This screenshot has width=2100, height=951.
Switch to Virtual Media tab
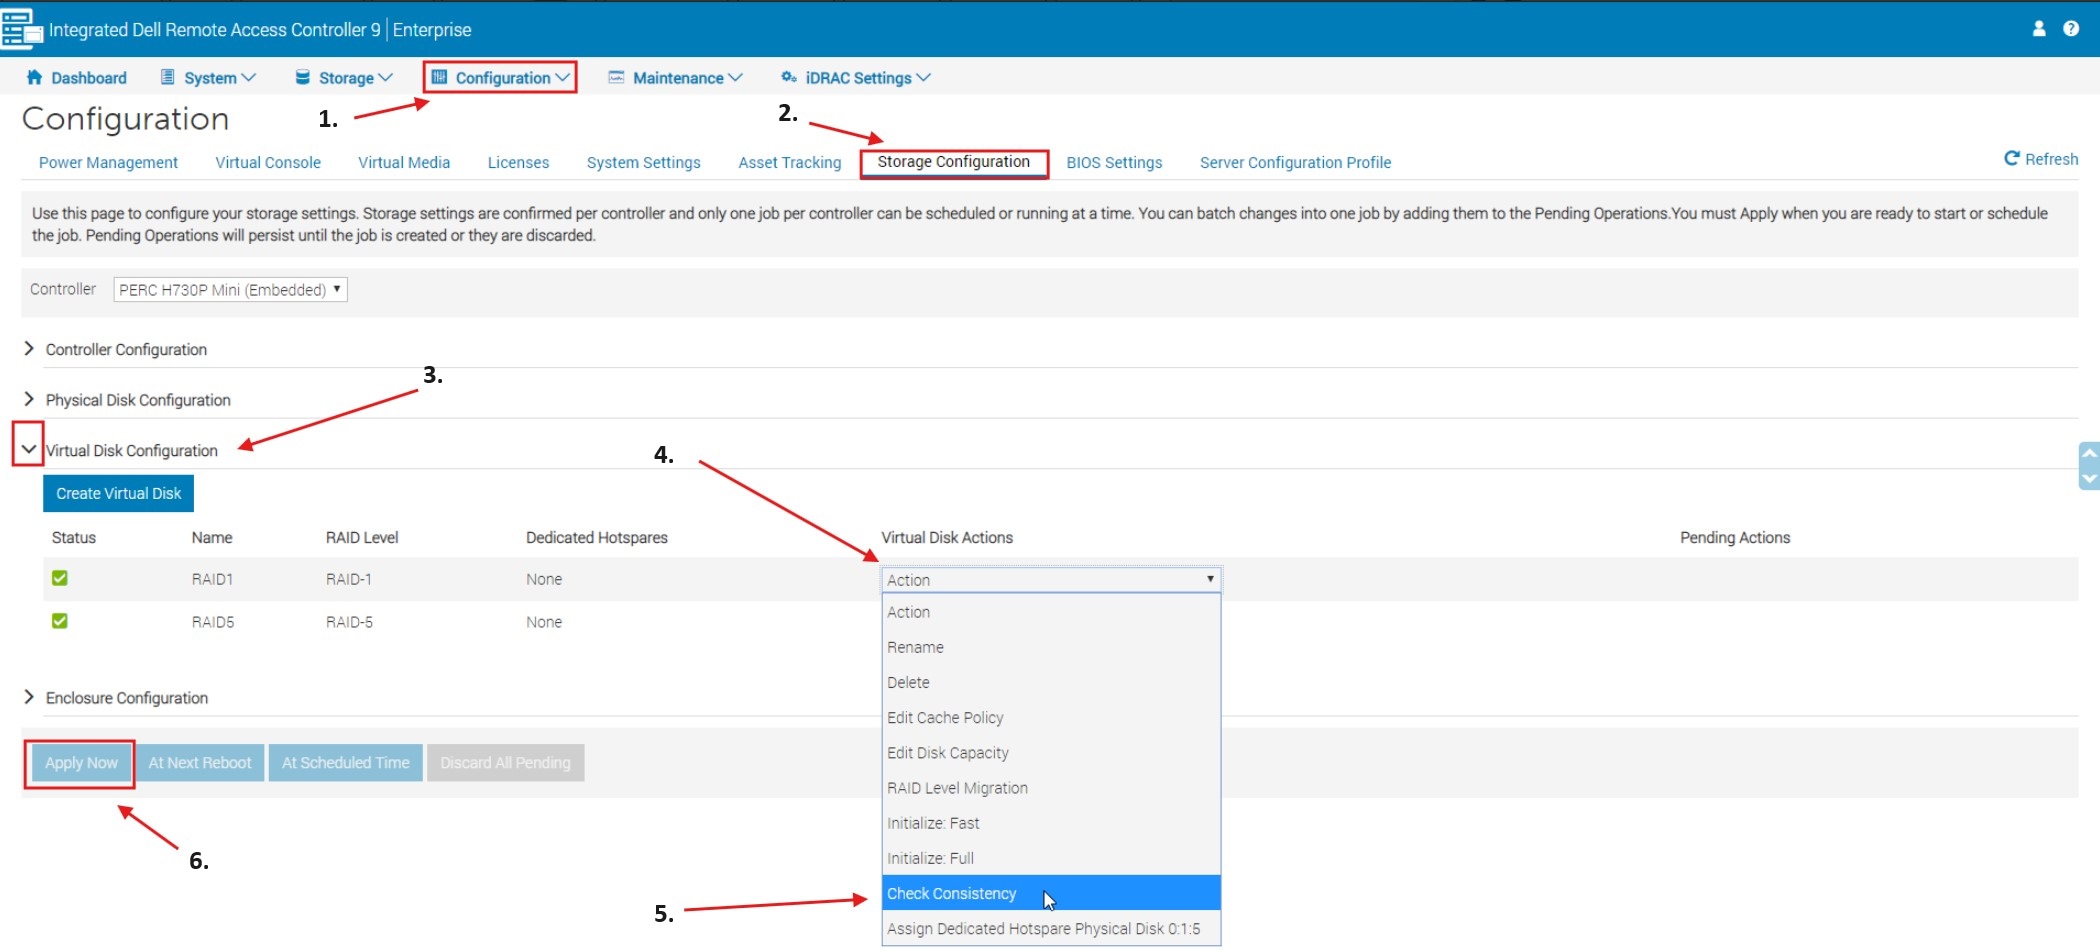point(404,162)
